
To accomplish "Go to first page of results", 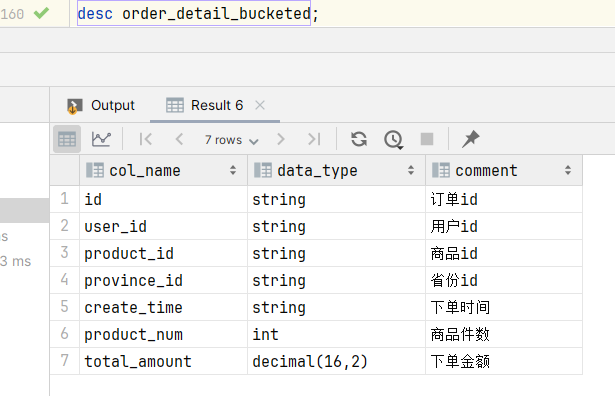I will click(x=146, y=139).
